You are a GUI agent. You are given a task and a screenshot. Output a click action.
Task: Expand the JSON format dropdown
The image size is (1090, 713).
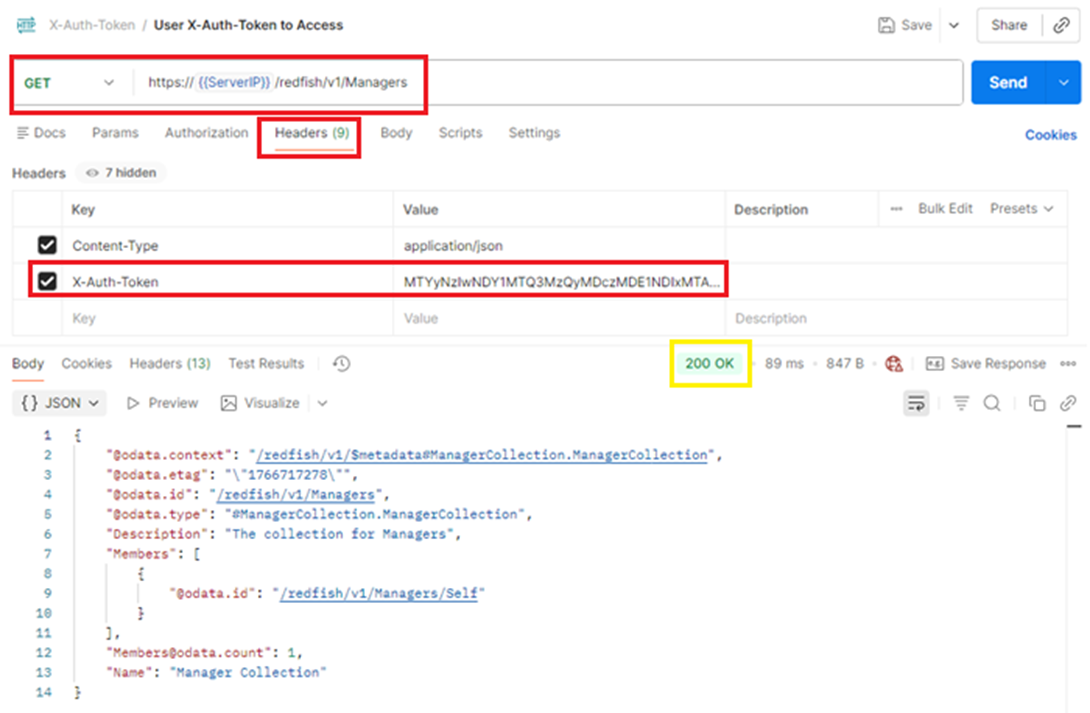click(x=62, y=403)
